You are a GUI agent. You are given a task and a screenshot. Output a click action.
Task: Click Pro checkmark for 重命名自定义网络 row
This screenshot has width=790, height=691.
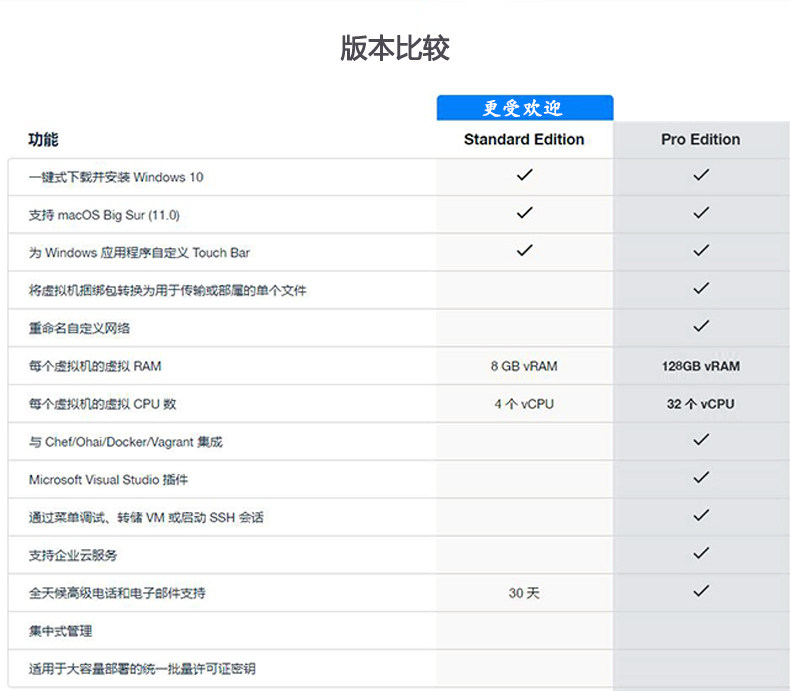coord(701,326)
